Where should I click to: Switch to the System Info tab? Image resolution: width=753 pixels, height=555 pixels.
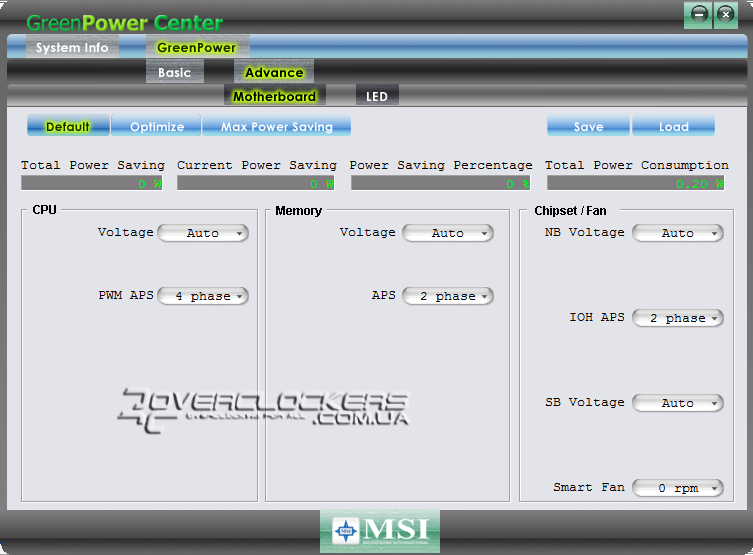[72, 48]
